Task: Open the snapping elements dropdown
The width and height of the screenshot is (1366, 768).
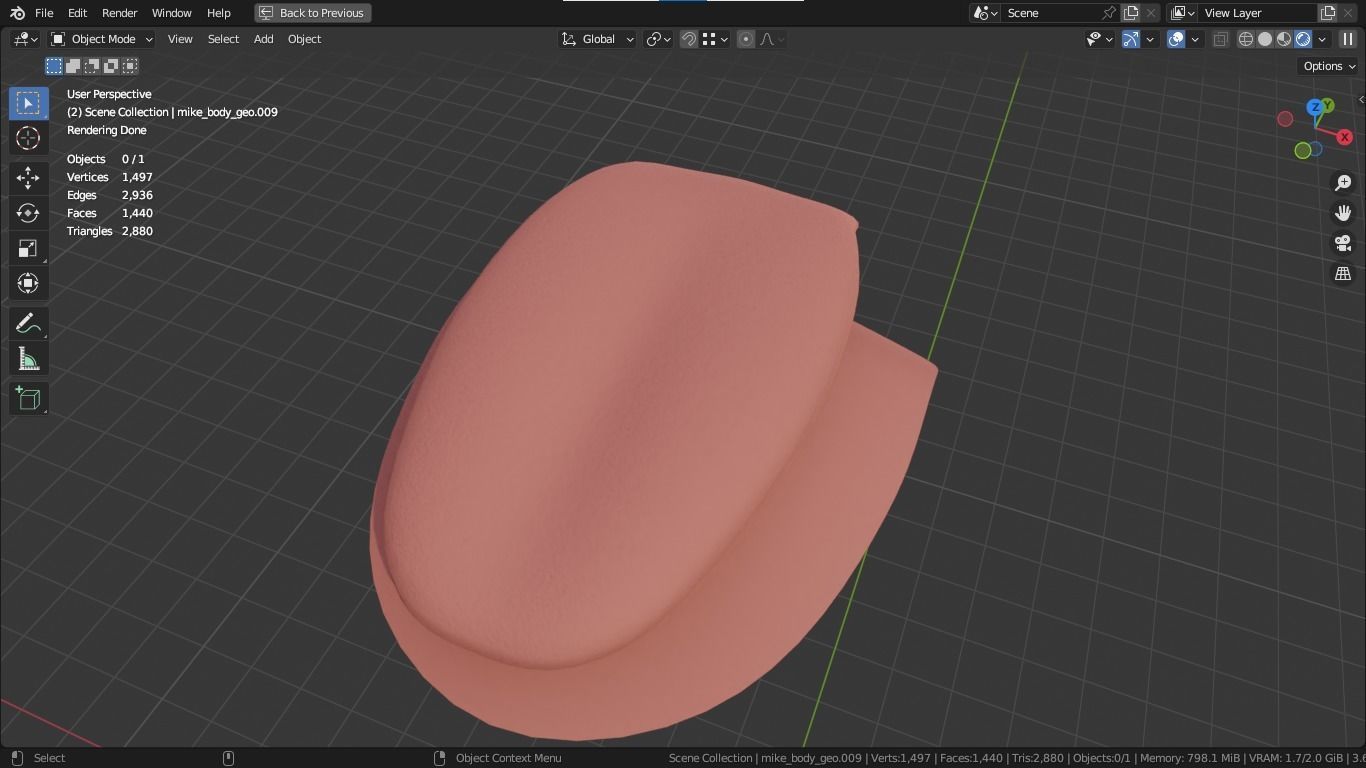Action: point(714,39)
